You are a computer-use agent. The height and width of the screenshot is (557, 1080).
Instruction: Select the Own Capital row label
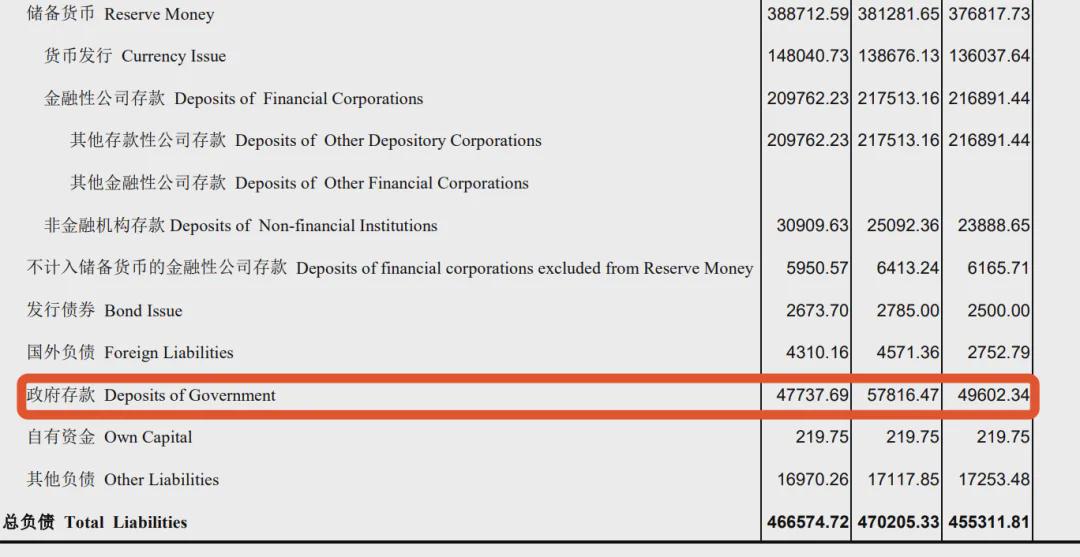110,437
